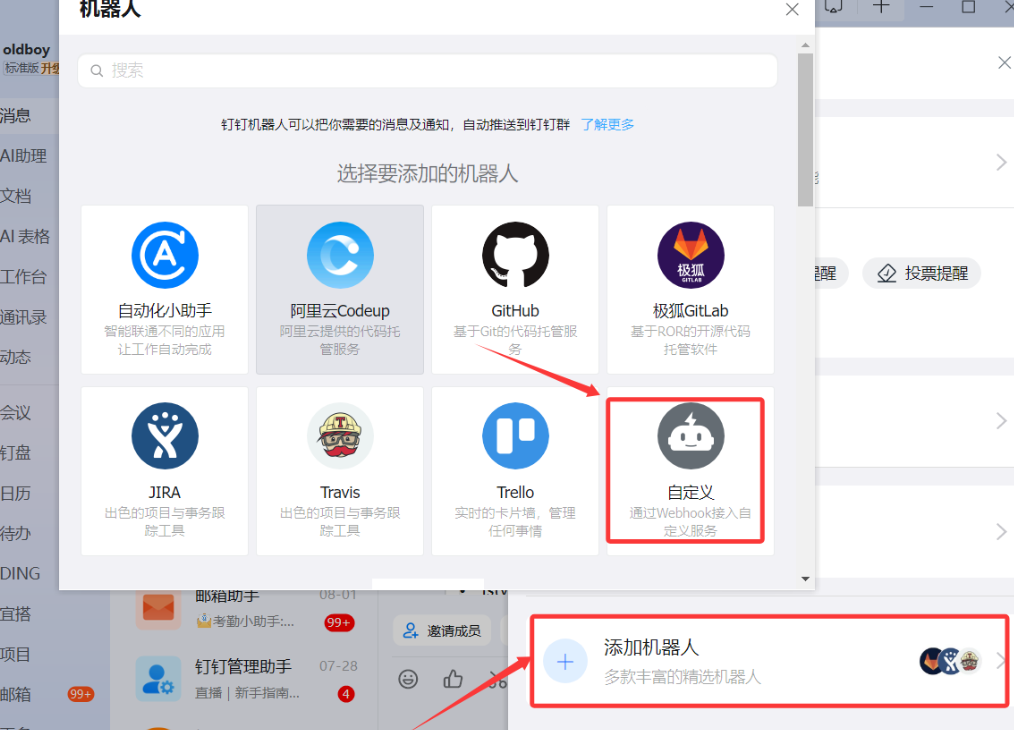
Task: Open 待办 in the sidebar
Action: (16, 533)
